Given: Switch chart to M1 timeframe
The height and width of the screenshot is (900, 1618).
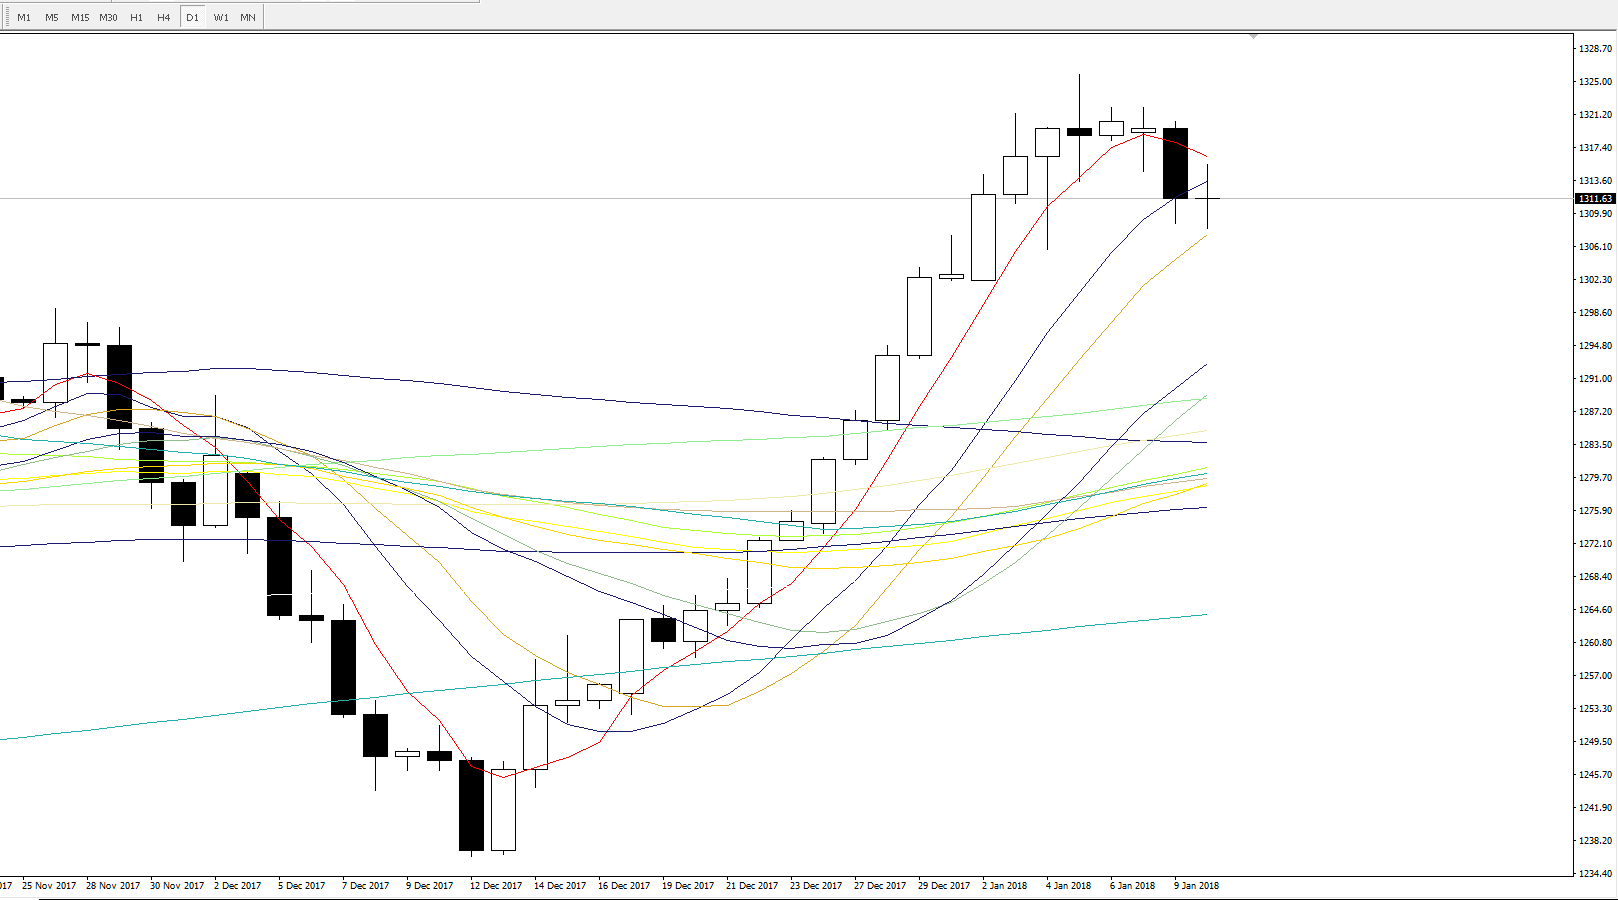Looking at the screenshot, I should [24, 17].
